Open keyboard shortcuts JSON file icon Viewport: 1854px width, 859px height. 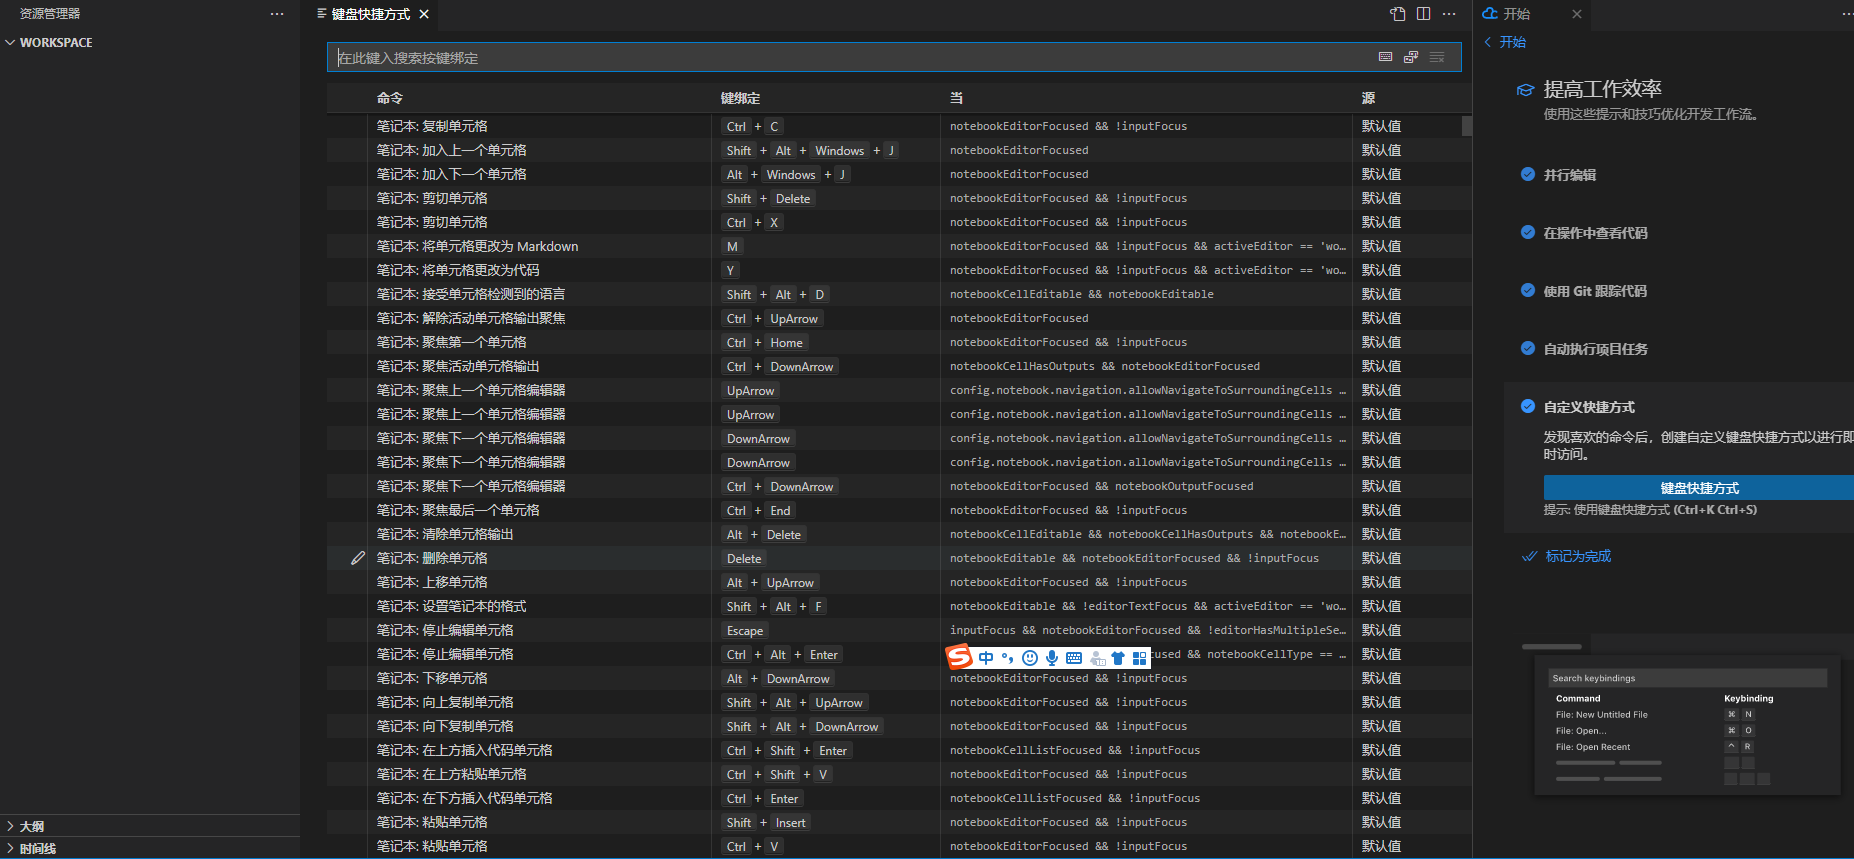(1397, 14)
